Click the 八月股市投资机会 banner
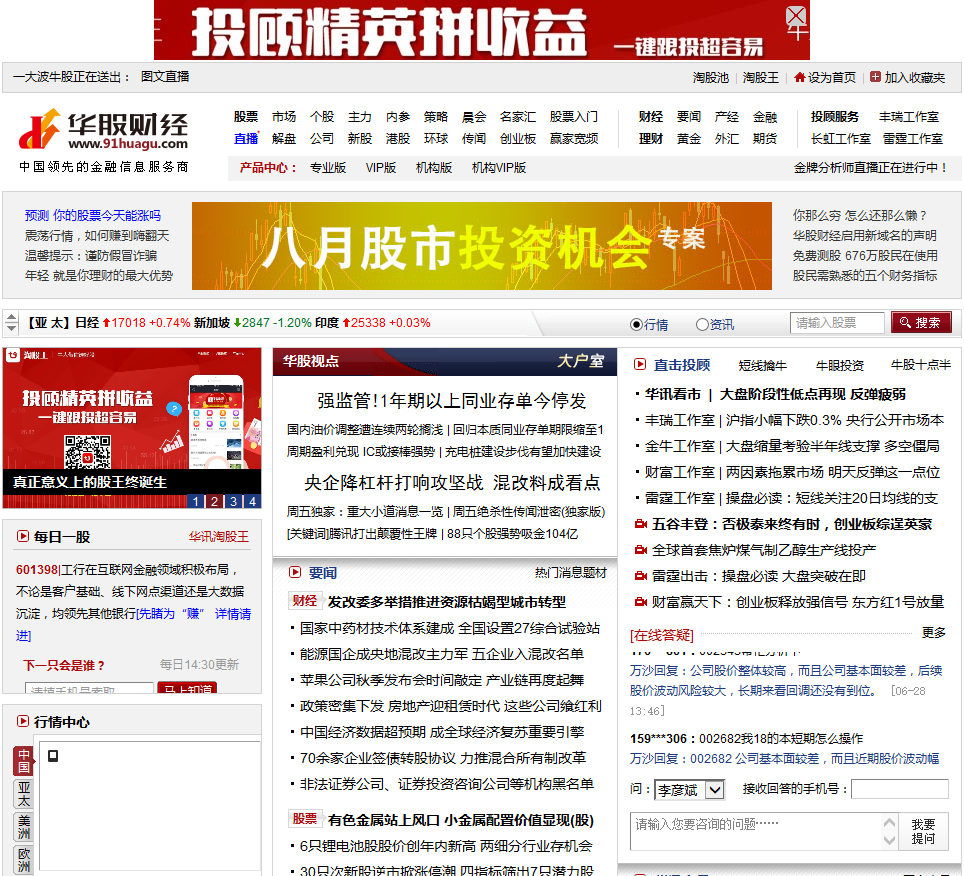 [x=481, y=246]
